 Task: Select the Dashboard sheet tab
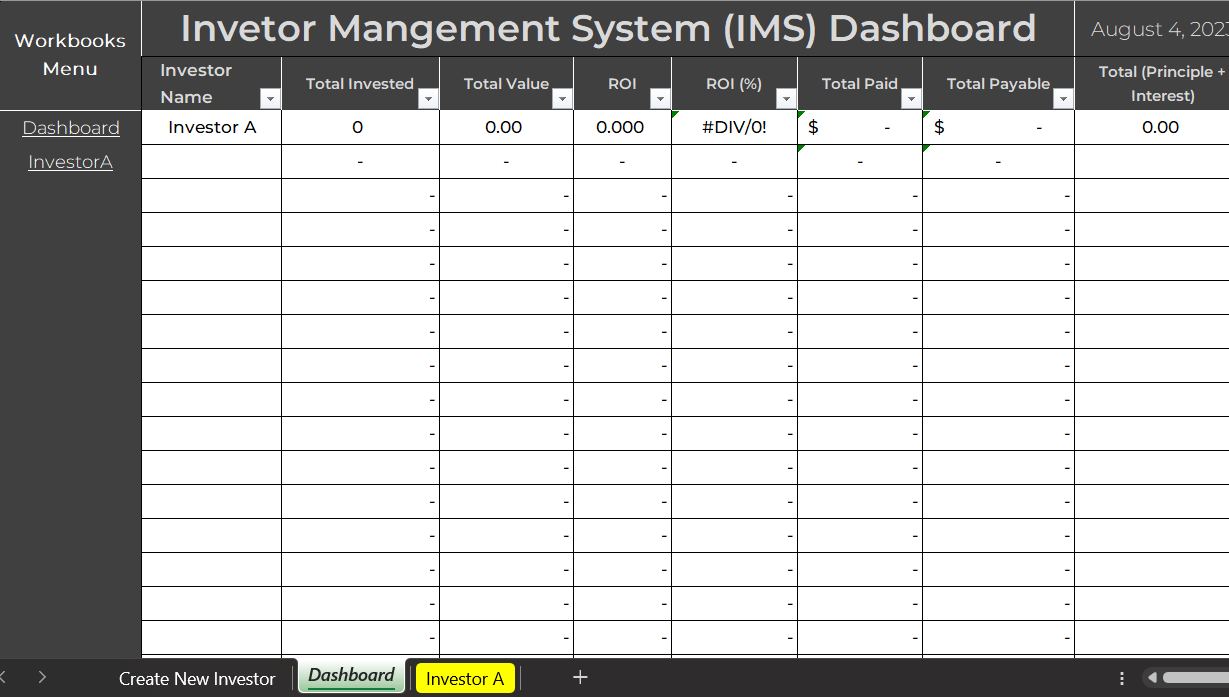click(351, 676)
